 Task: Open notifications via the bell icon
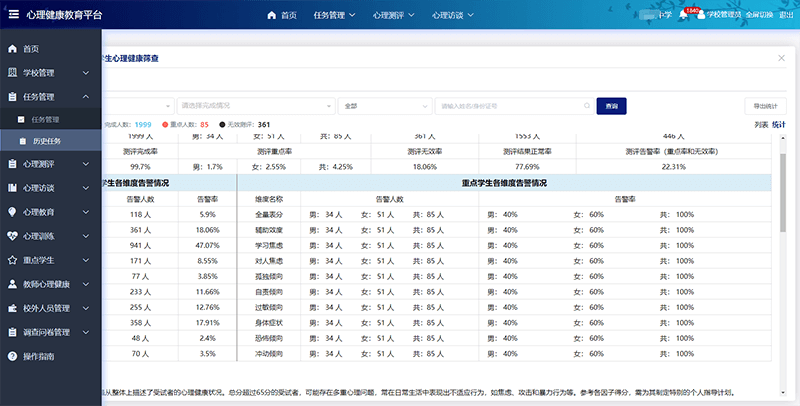682,15
